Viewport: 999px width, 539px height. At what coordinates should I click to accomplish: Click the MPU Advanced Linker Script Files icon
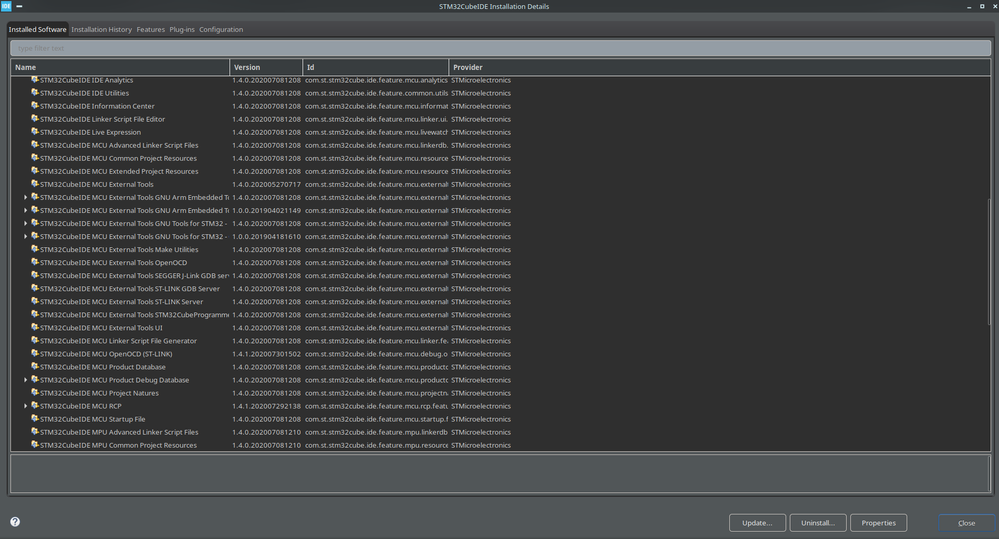point(35,431)
